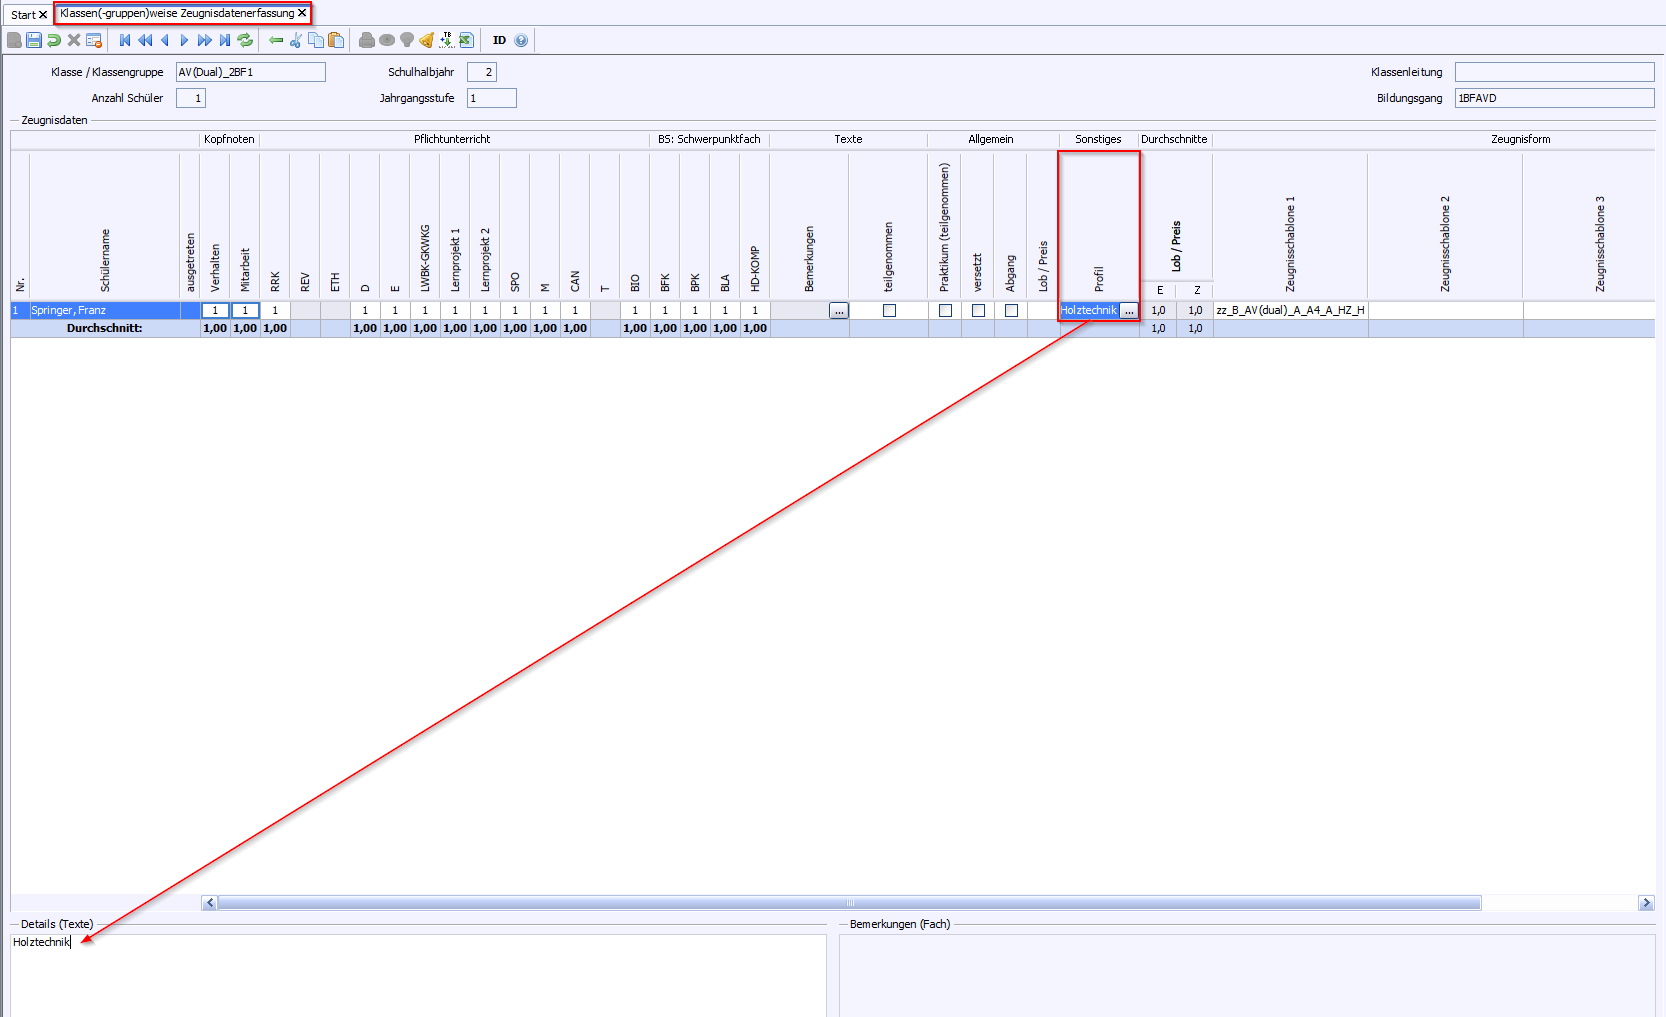Screen dimensions: 1666x1017
Task: Click the golden bell icon
Action: click(x=427, y=40)
